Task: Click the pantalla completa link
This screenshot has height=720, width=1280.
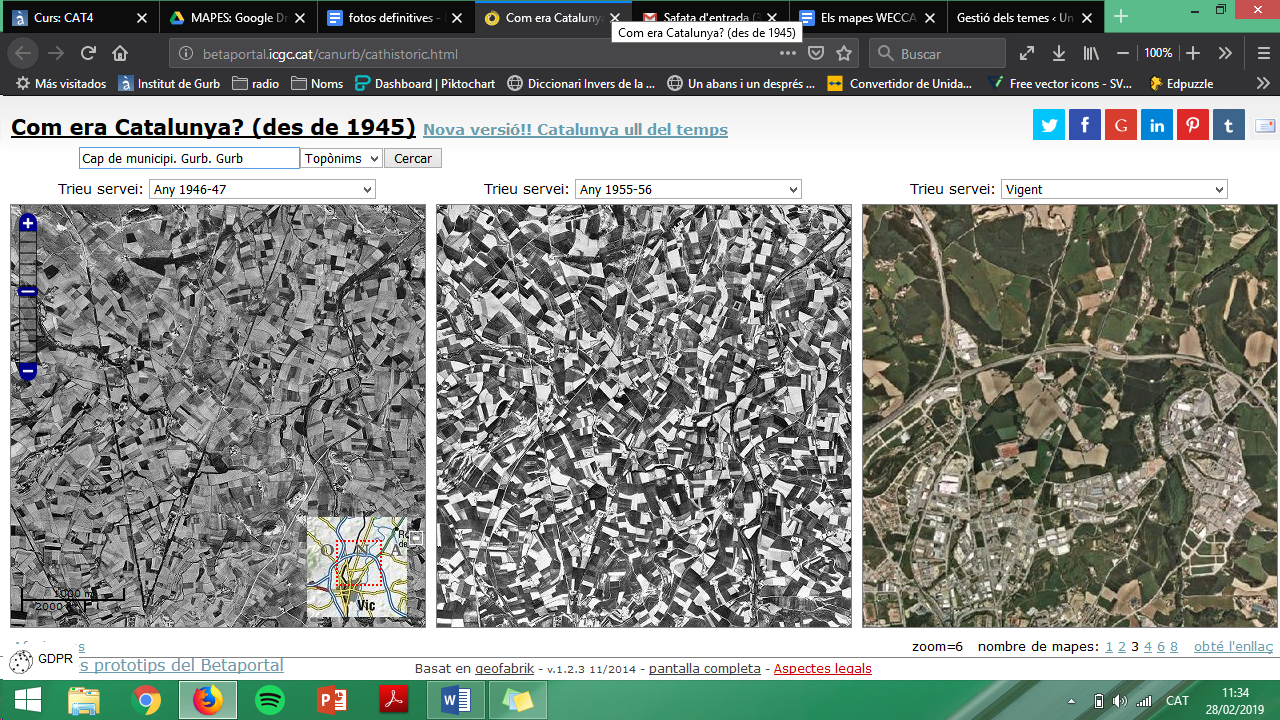Action: click(x=705, y=668)
